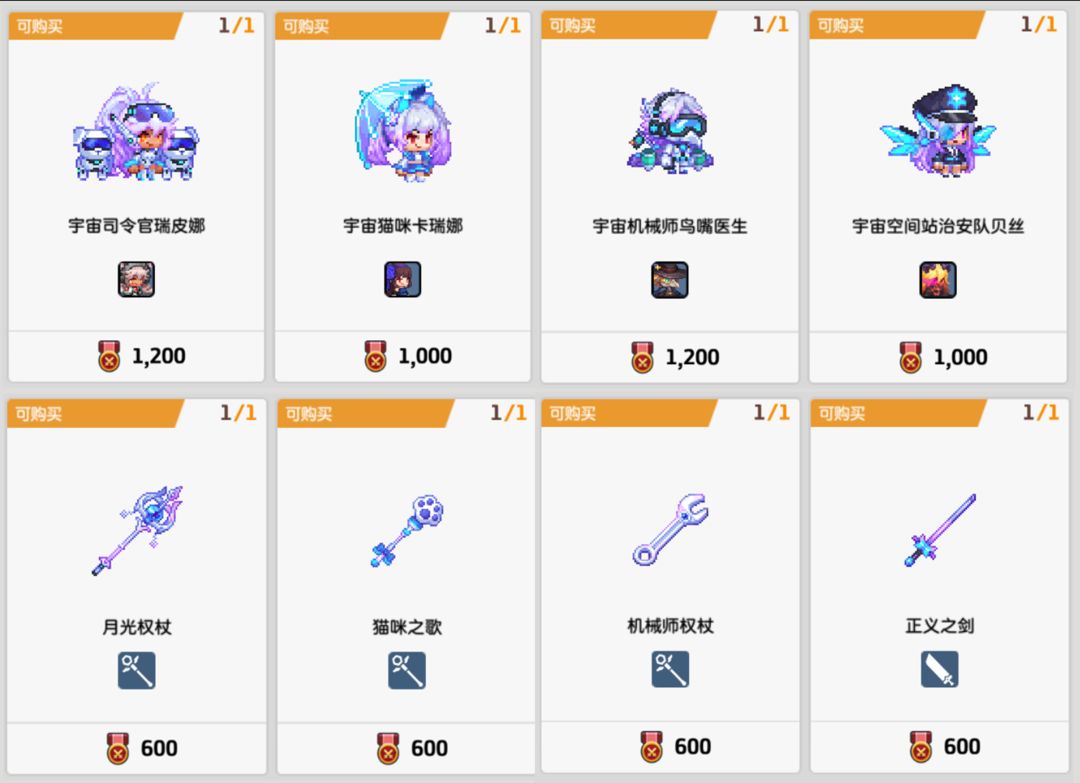
Task: Buy 宇宙司令官瑞皮娜 for 1,200 medals
Action: coord(136,356)
